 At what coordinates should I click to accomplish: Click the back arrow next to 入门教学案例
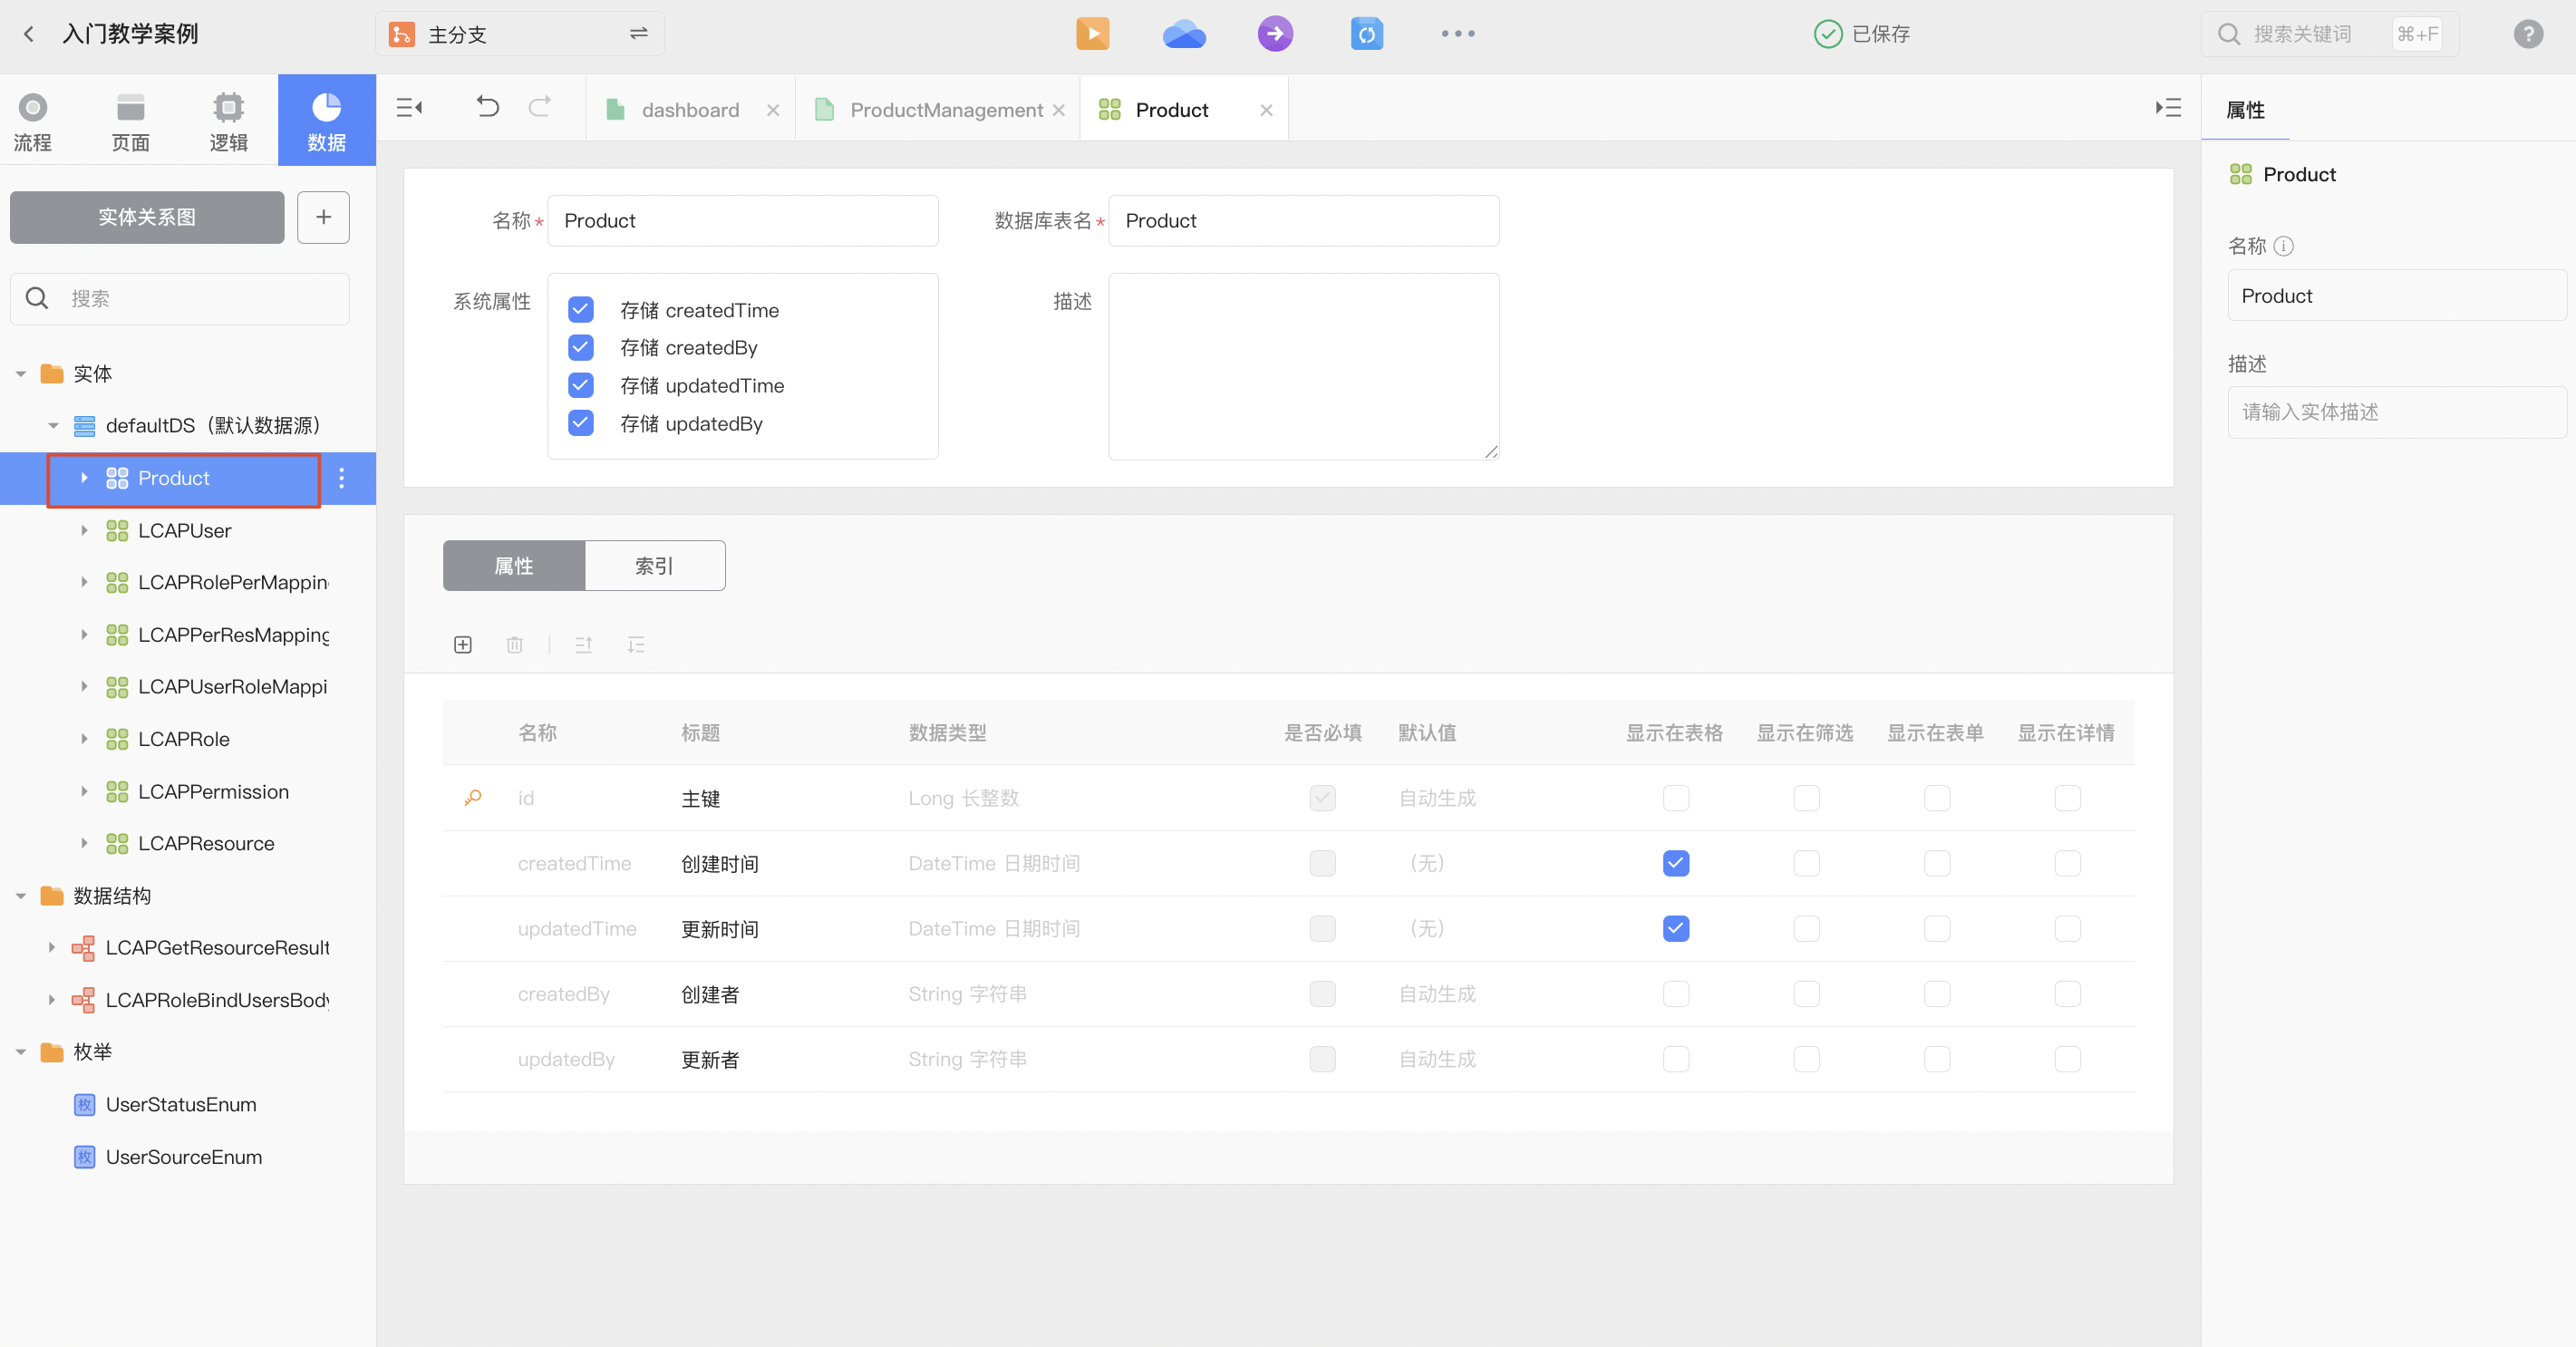pos(29,34)
